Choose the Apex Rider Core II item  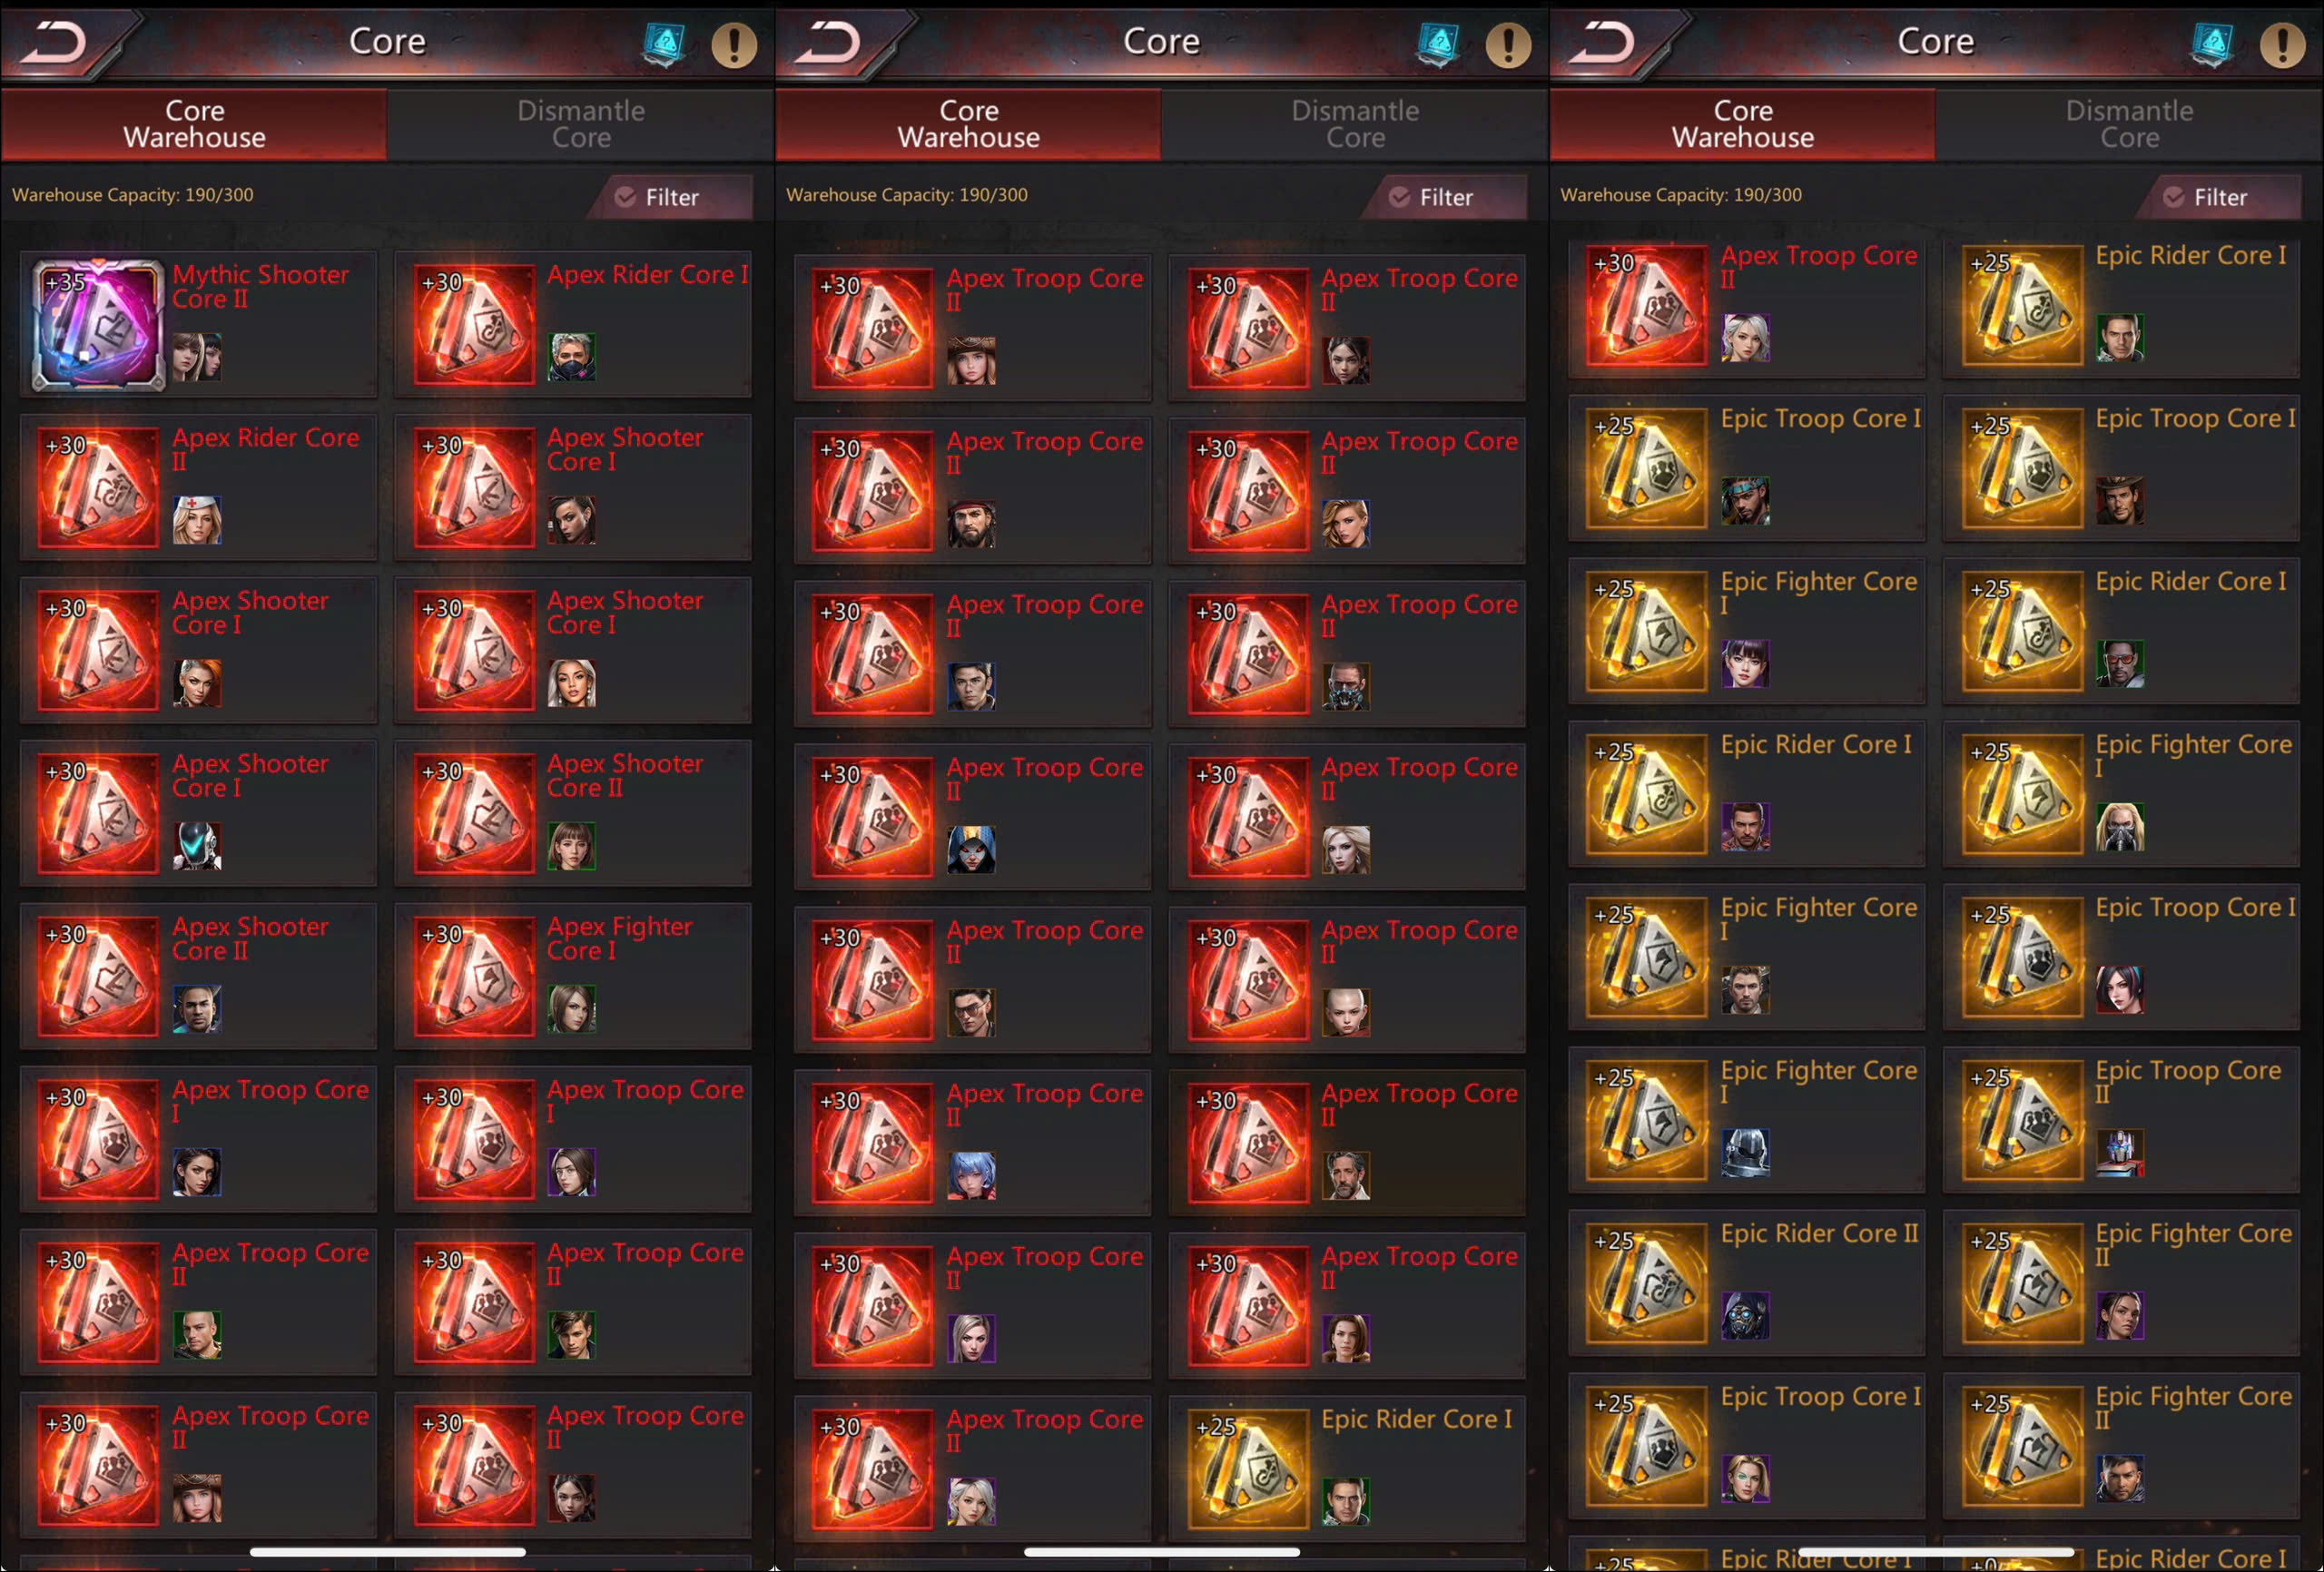198,487
